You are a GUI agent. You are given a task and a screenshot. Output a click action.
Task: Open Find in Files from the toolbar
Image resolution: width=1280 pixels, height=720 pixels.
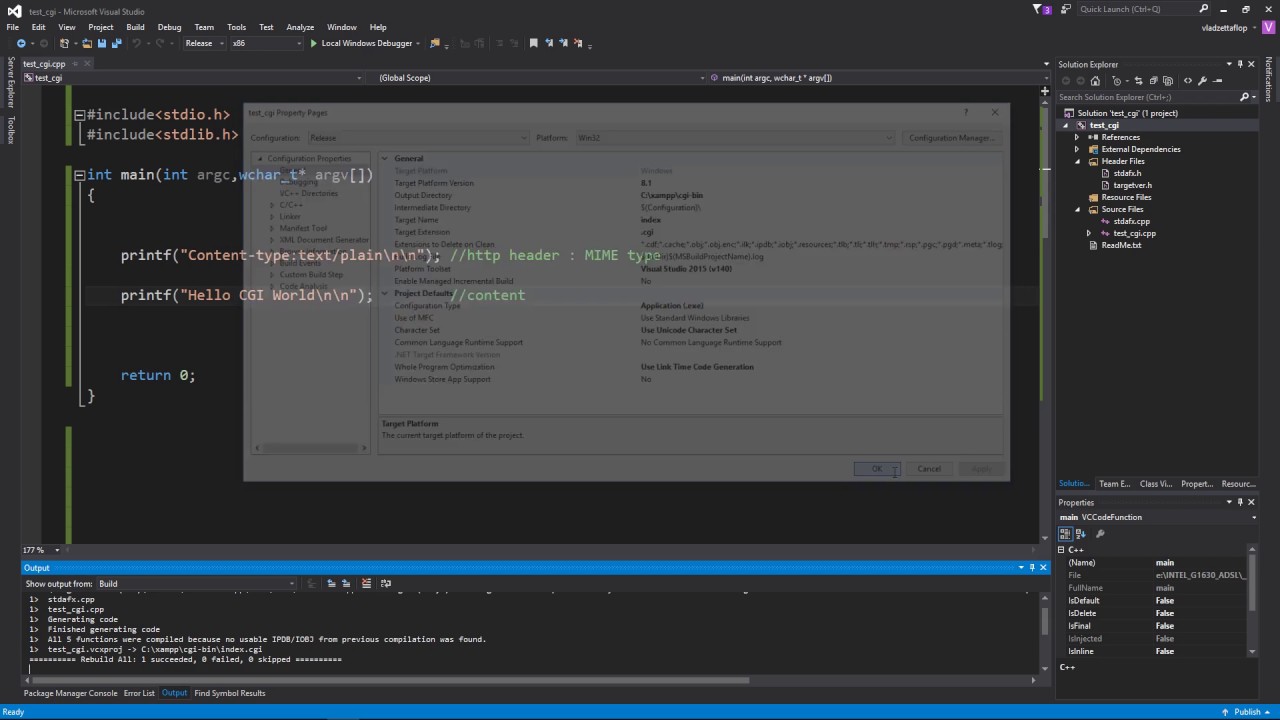[x=434, y=43]
